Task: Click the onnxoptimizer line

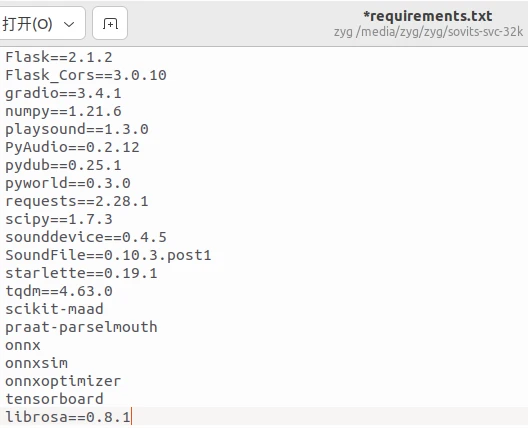Action: (63, 381)
